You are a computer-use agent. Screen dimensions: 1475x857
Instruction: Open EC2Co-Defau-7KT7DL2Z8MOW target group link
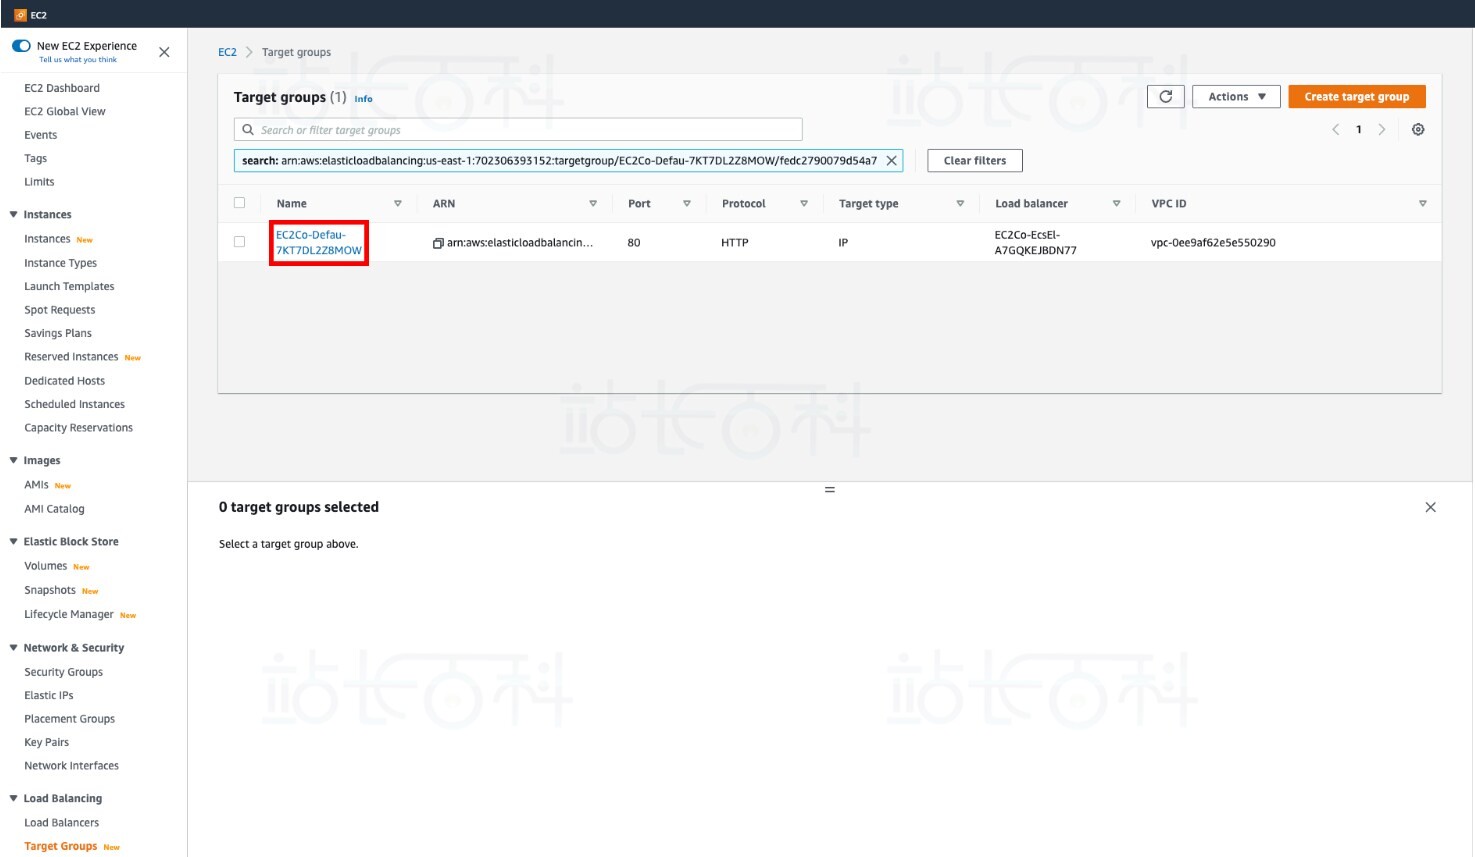coord(319,243)
